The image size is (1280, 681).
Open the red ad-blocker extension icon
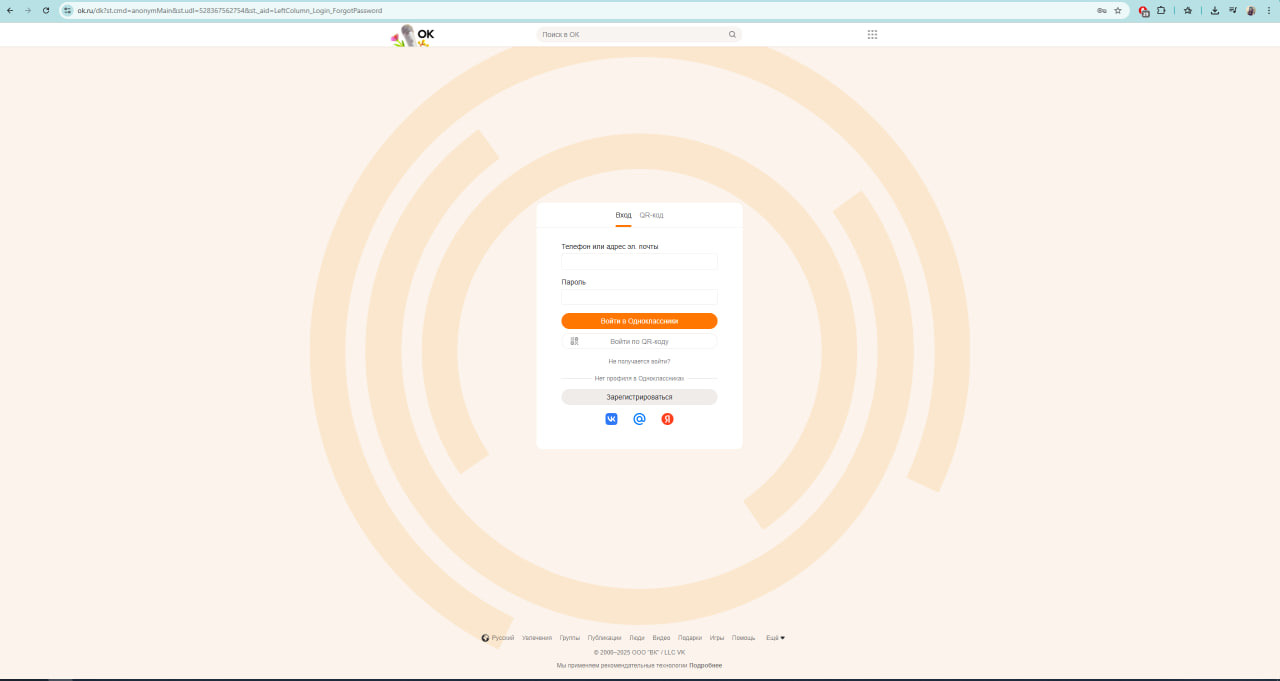(x=1144, y=11)
